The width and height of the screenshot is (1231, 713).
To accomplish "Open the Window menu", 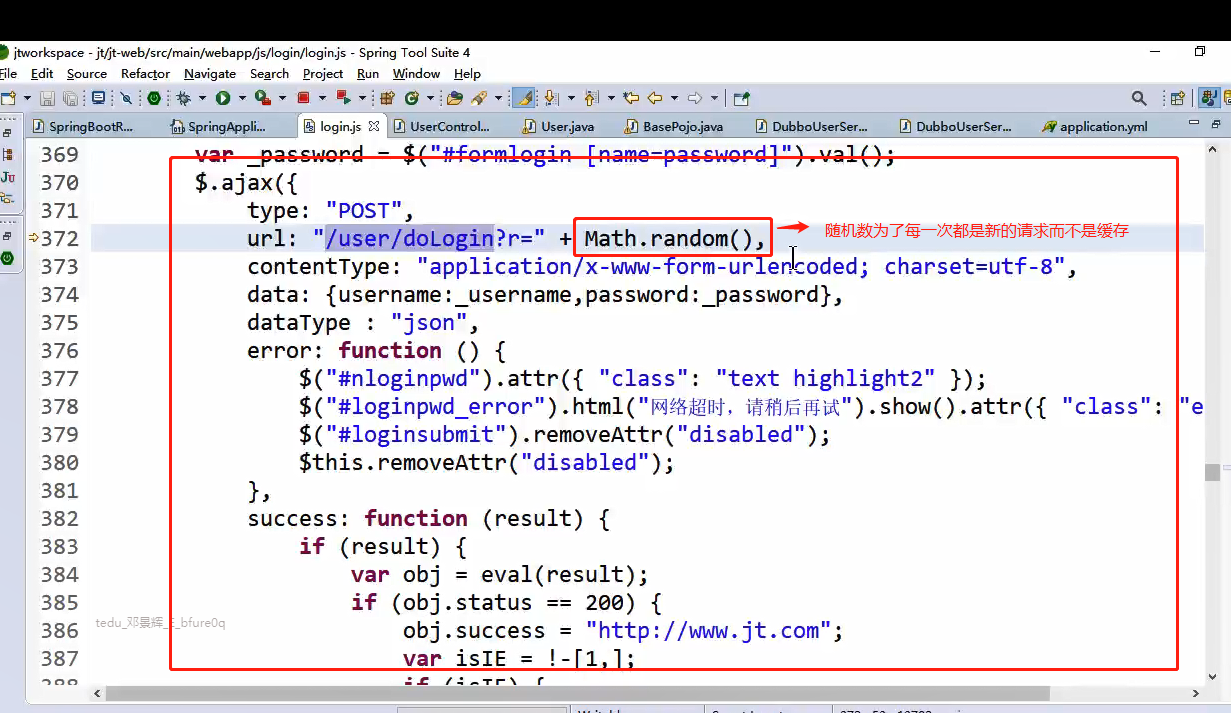I will click(x=416, y=73).
